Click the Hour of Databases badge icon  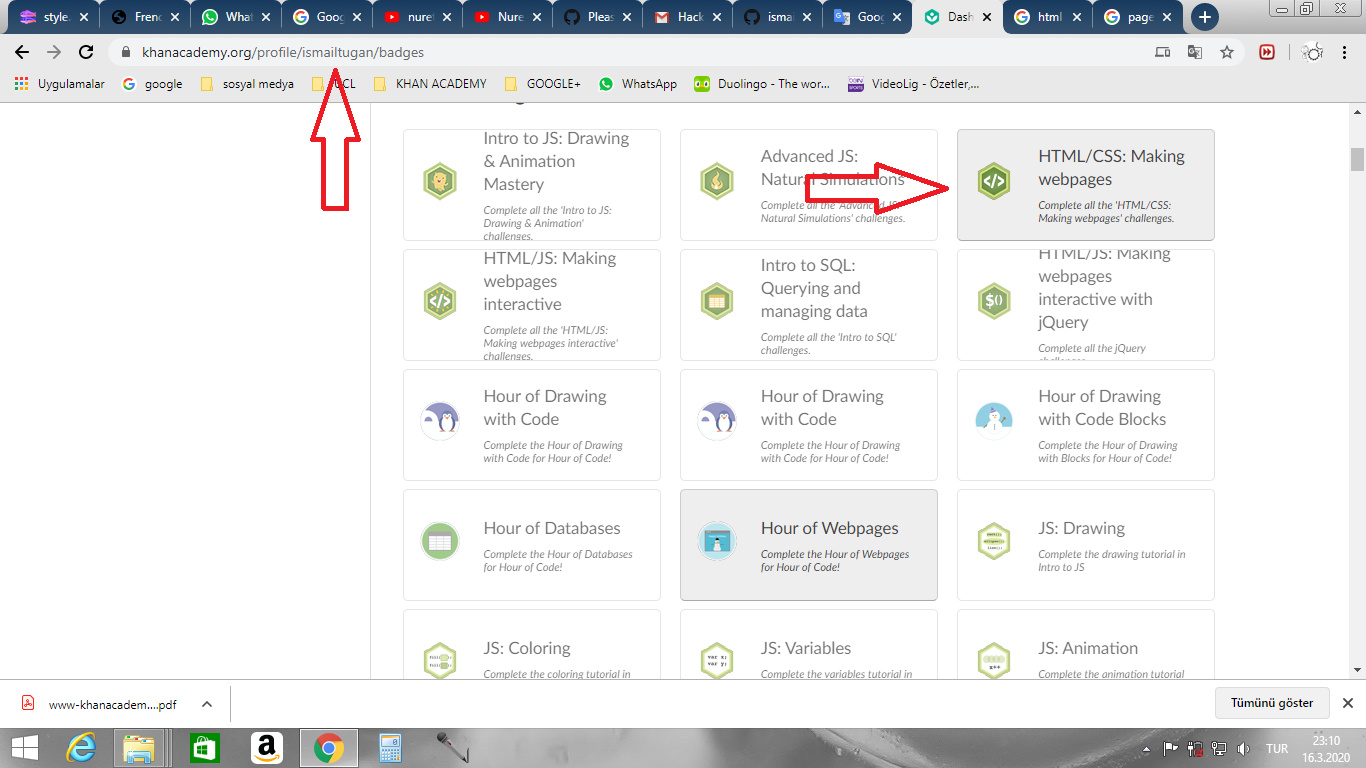coord(439,541)
